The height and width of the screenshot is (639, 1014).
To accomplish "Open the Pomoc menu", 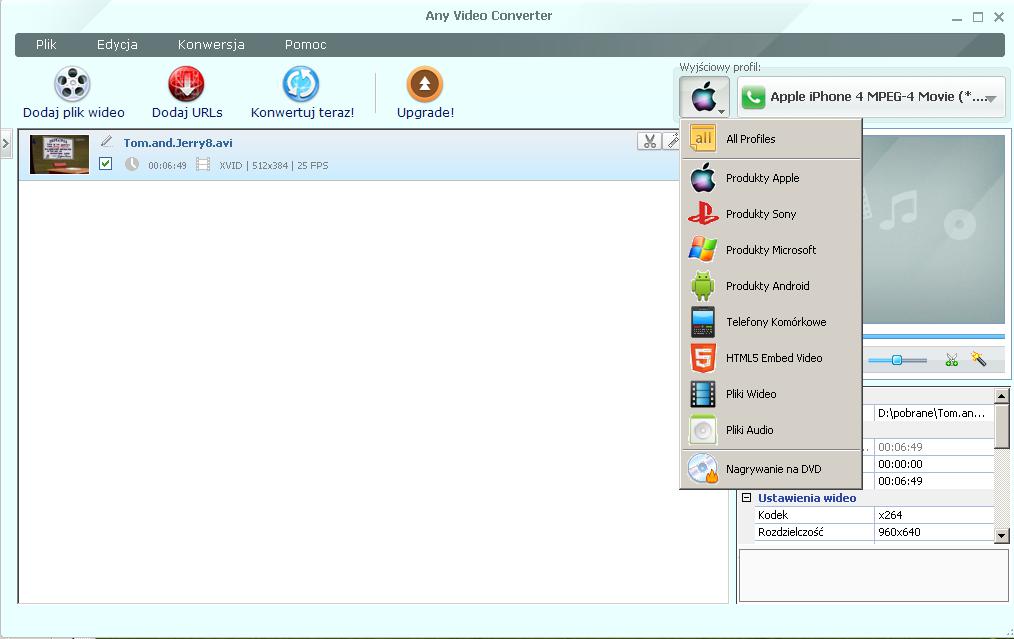I will 305,45.
